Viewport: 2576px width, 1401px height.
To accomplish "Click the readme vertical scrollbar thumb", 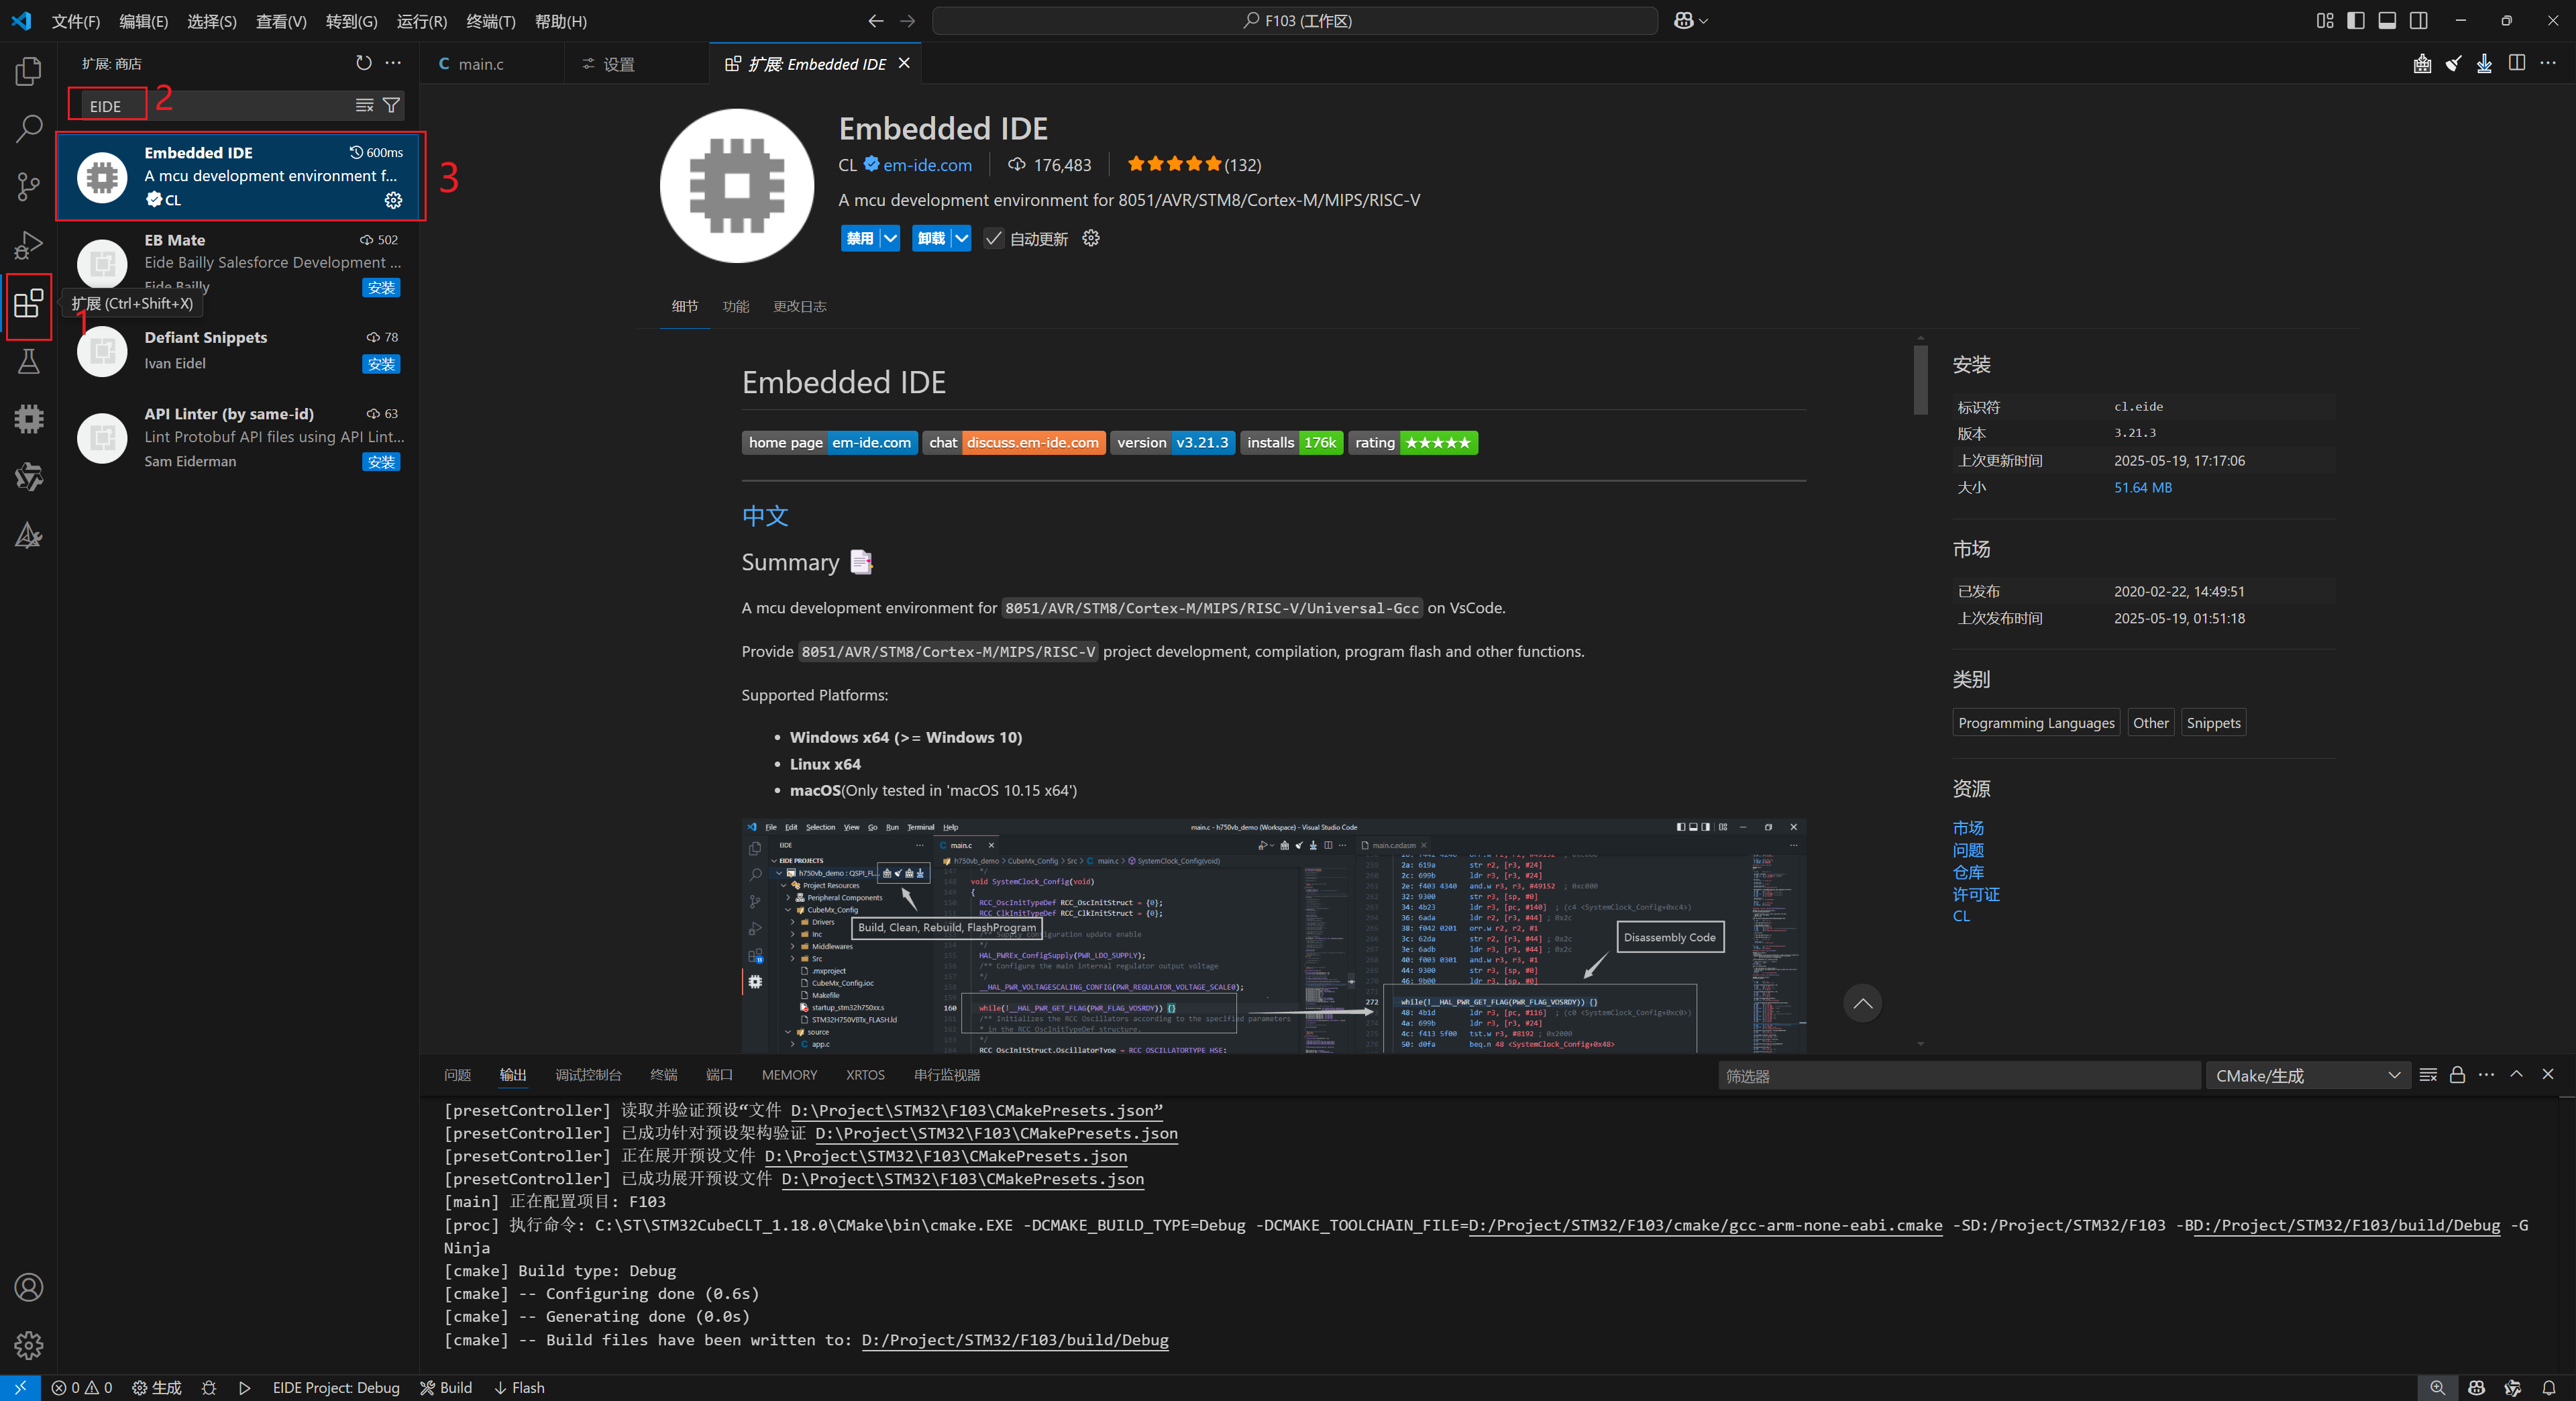I will [1920, 379].
